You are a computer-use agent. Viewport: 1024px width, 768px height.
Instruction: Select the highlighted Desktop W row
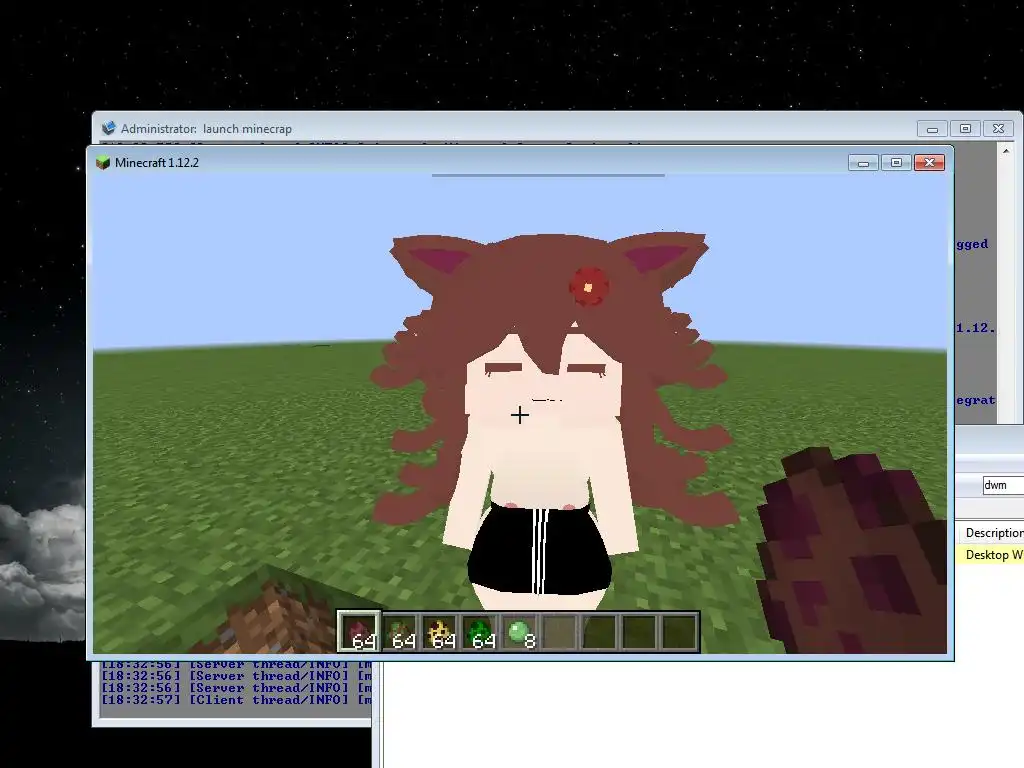(991, 554)
